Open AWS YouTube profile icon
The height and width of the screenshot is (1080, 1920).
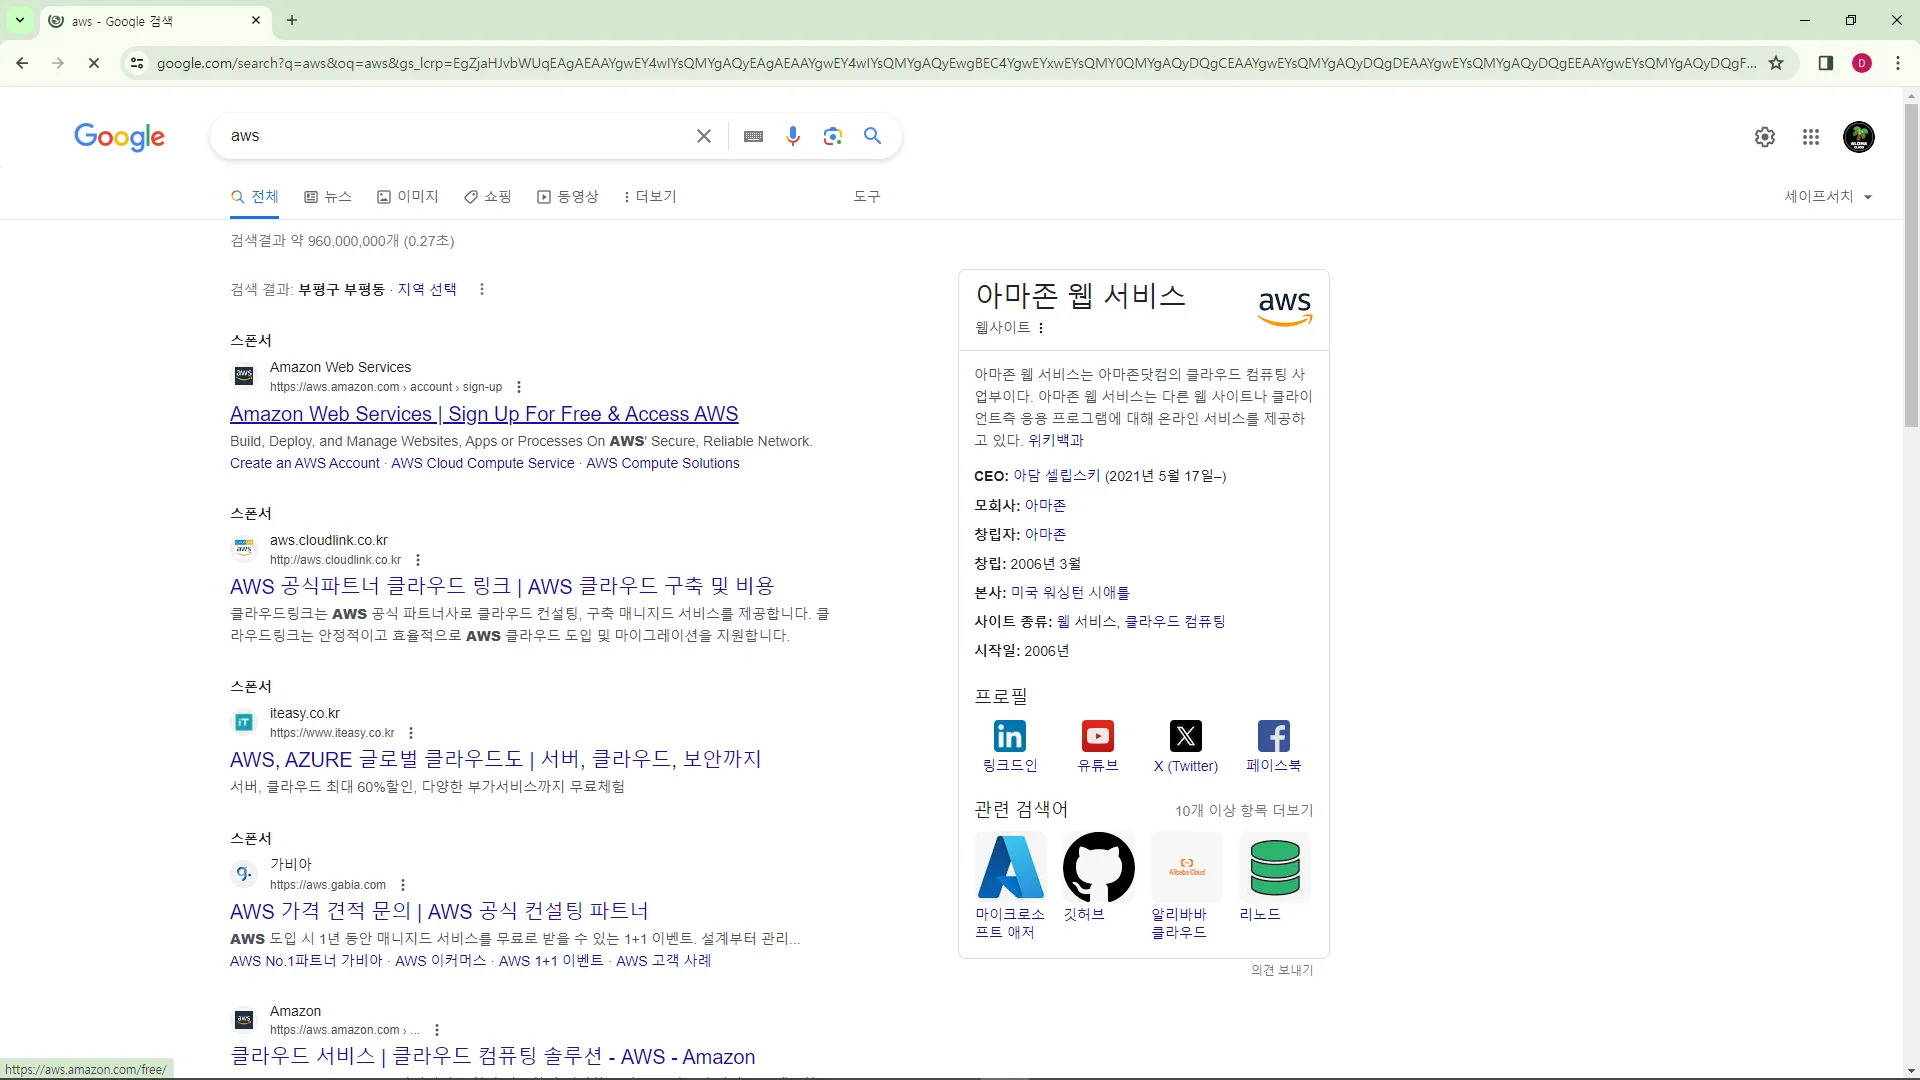pyautogui.click(x=1097, y=737)
